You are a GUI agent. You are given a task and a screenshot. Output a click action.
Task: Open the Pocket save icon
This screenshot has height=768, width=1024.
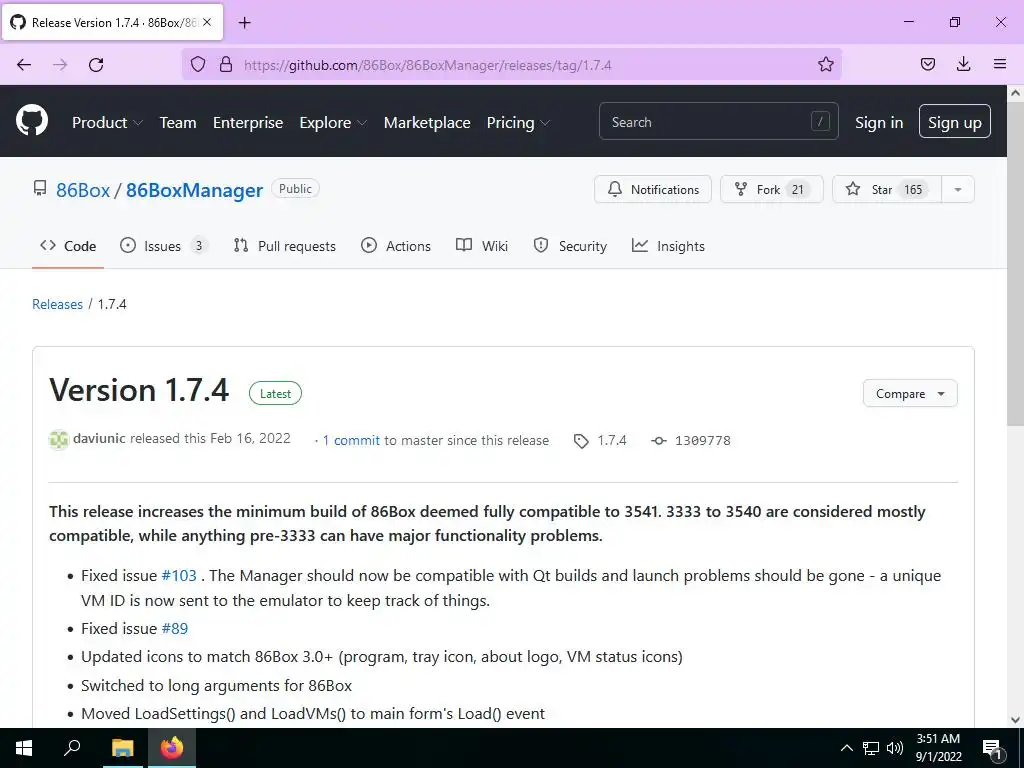point(927,64)
